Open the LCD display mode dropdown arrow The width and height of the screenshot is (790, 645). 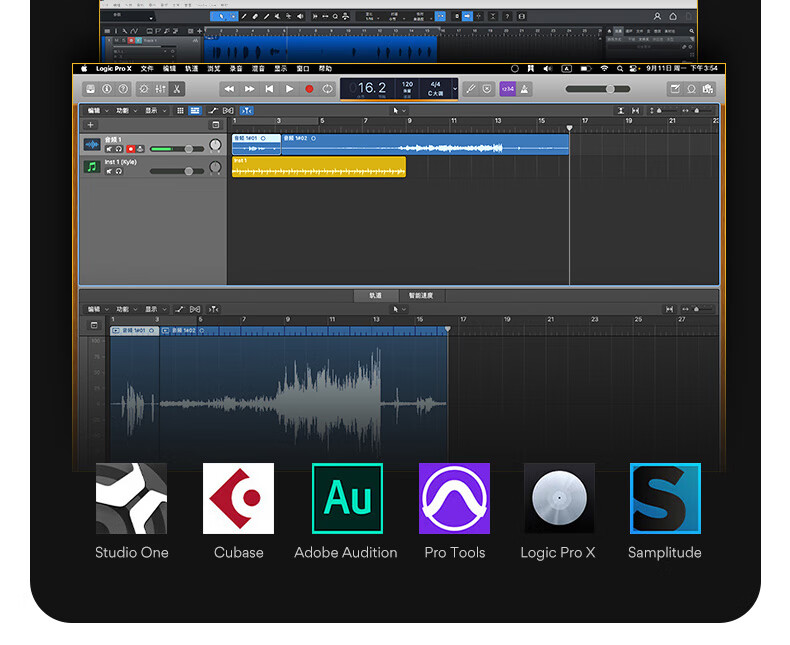click(x=455, y=89)
